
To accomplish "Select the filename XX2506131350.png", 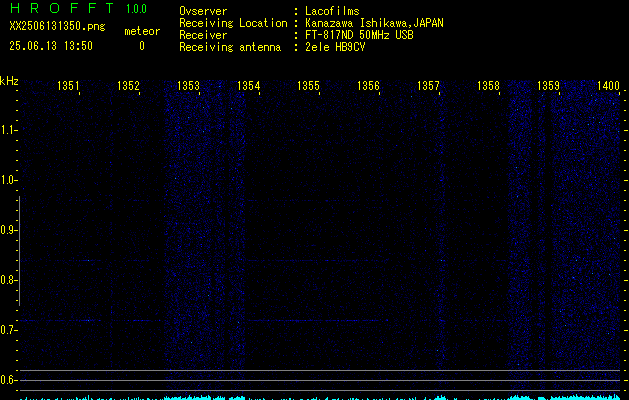I will (x=57, y=26).
